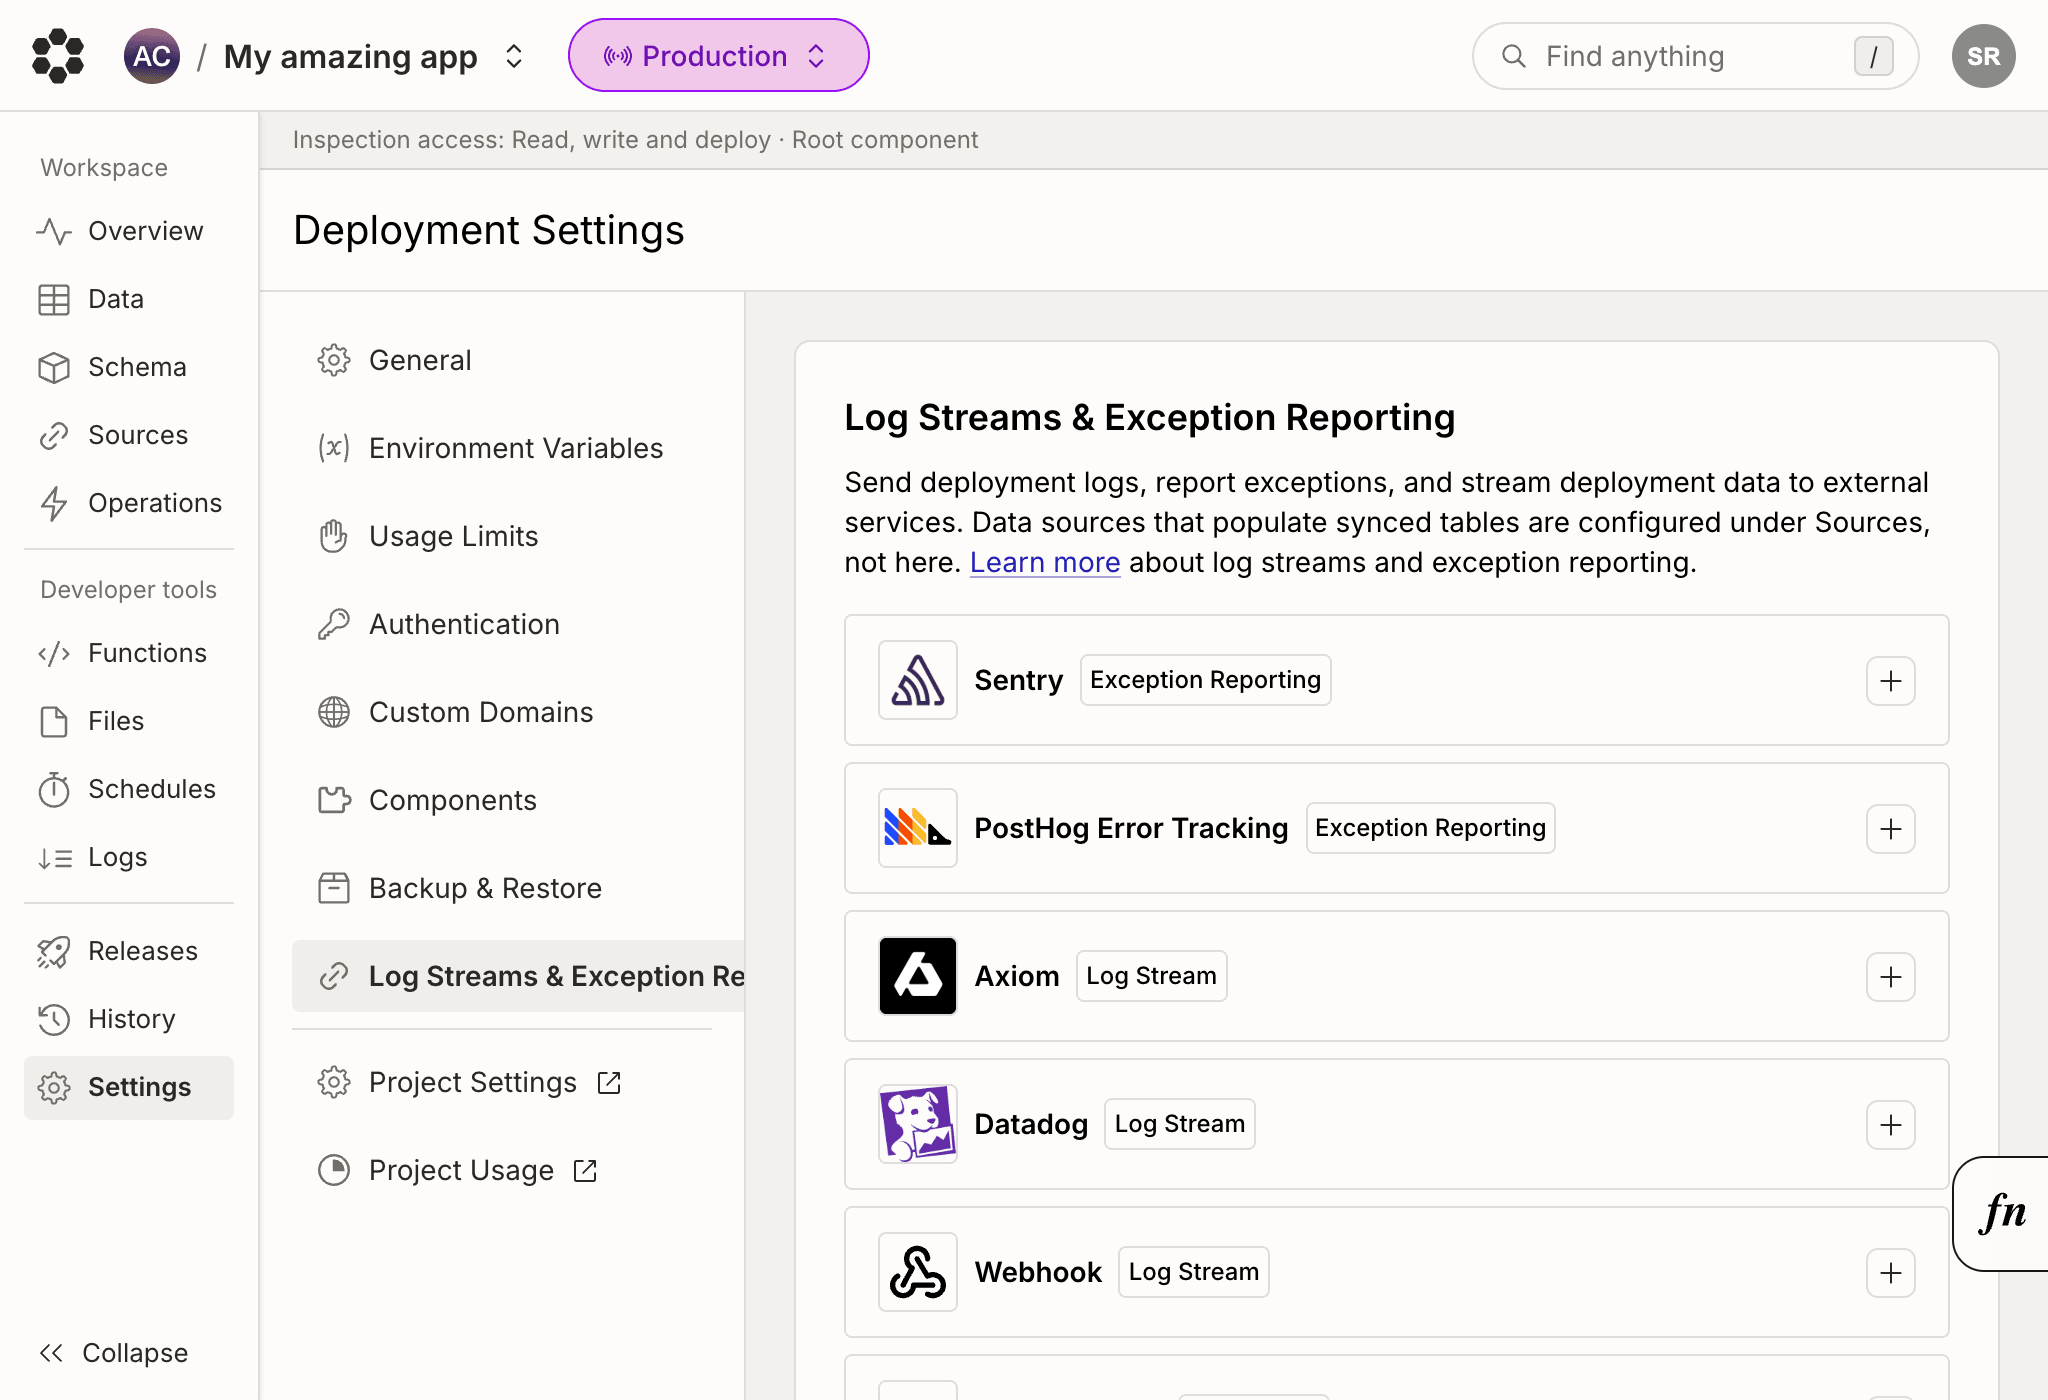Open the fn function runner panel
Screen dimensions: 2048x1400
[2001, 1213]
